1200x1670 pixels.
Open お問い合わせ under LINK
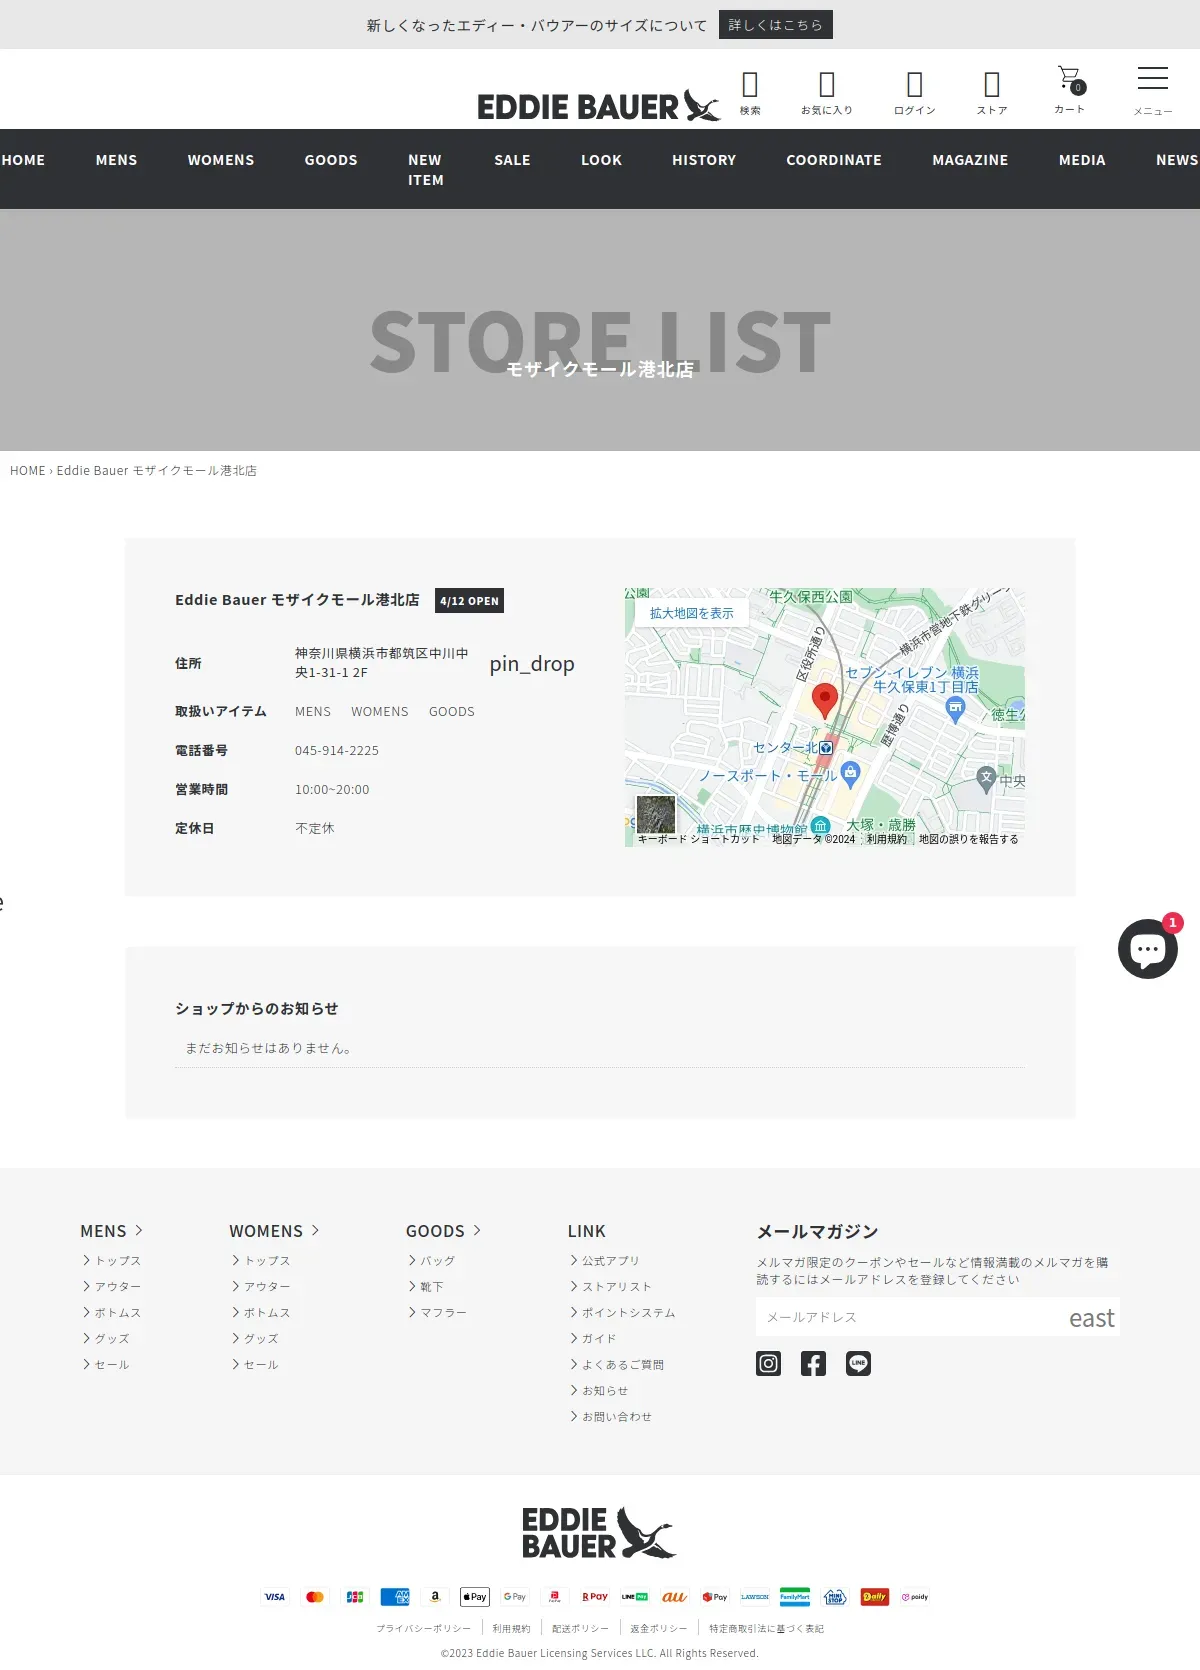point(611,1417)
